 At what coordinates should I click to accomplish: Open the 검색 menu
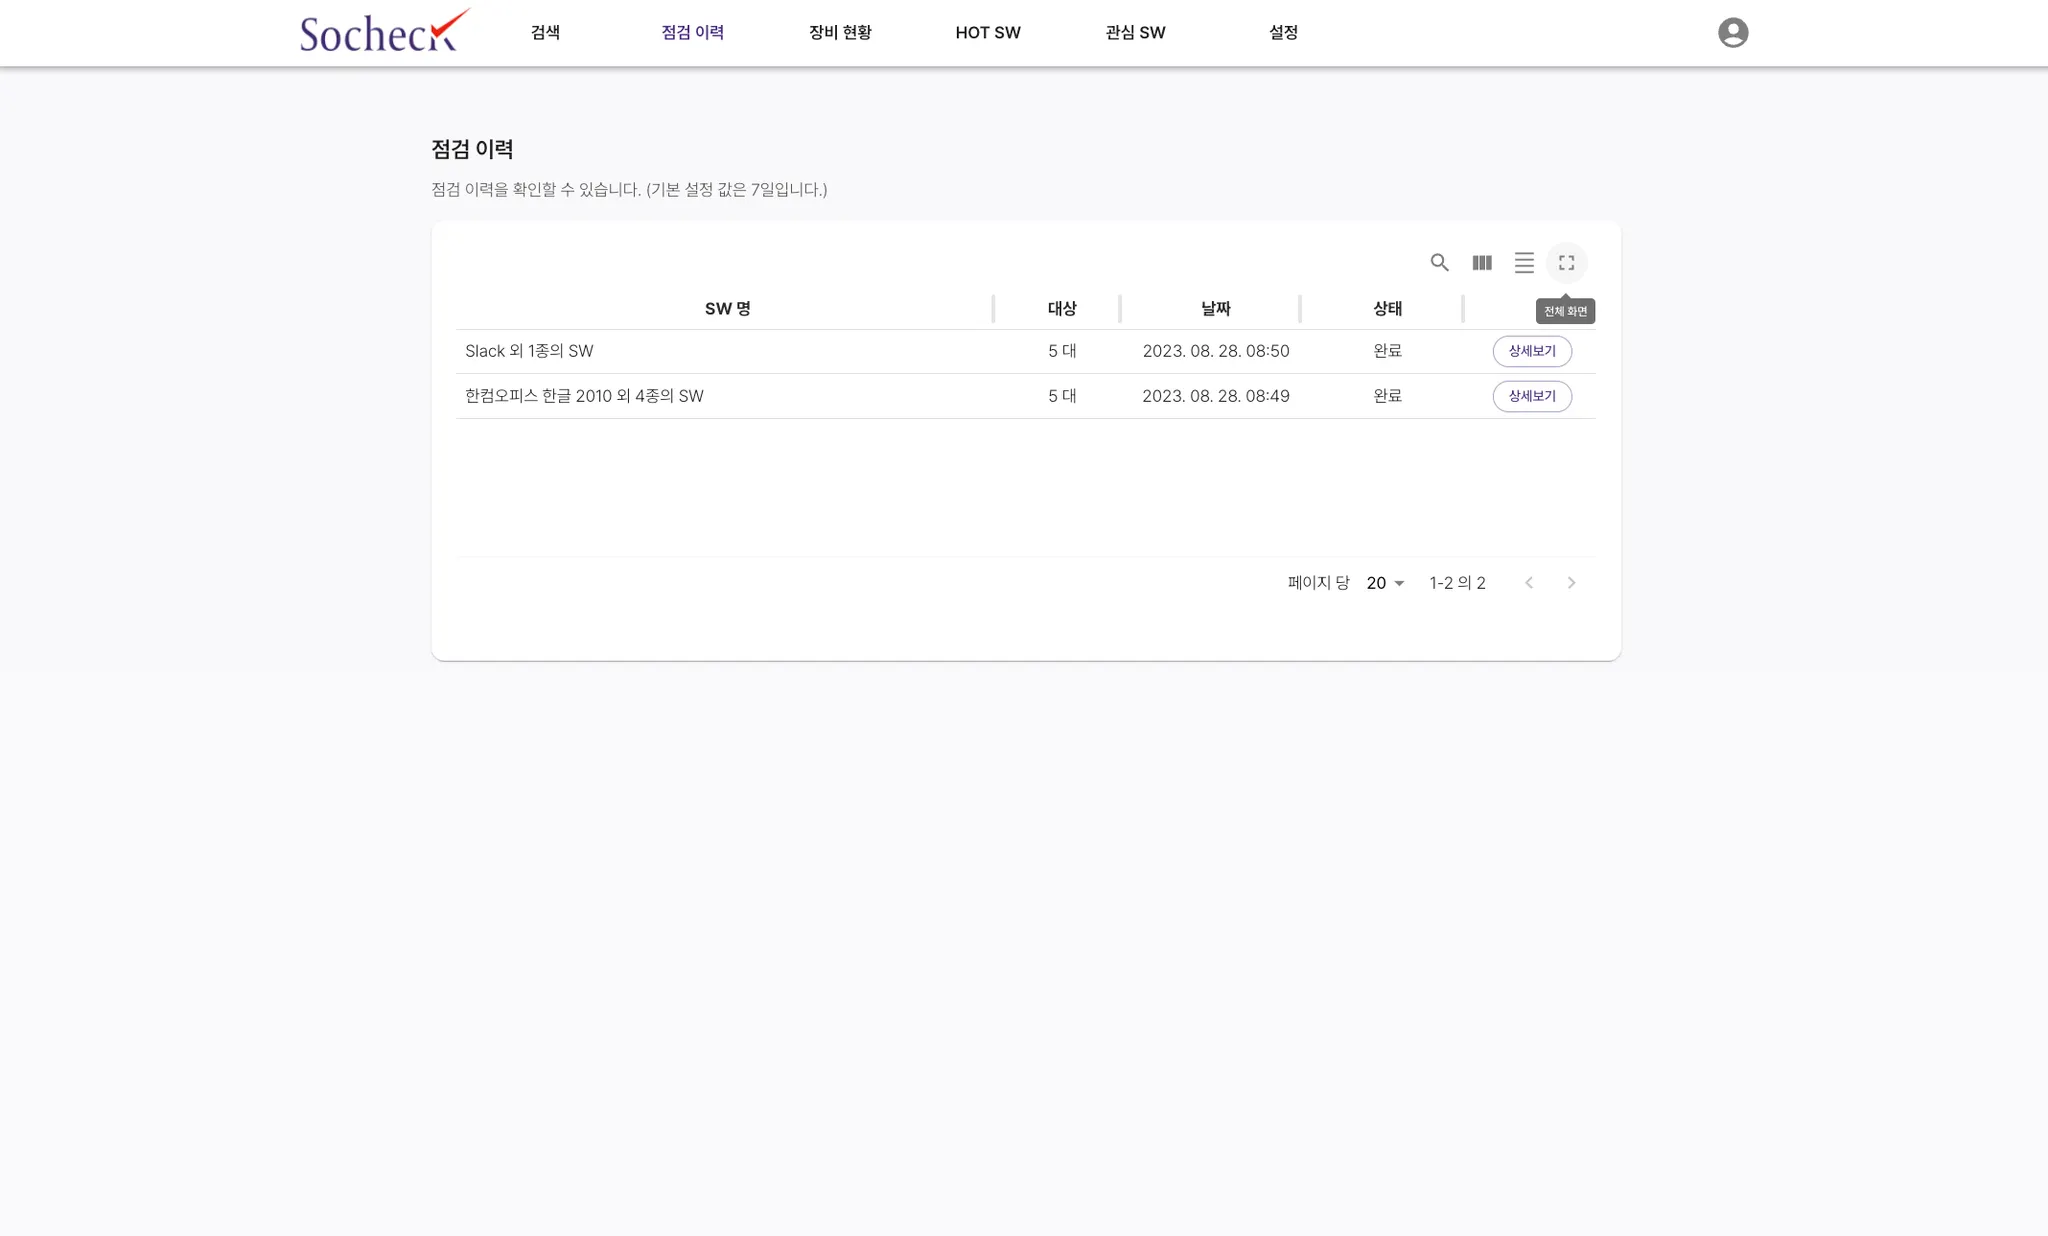(545, 33)
